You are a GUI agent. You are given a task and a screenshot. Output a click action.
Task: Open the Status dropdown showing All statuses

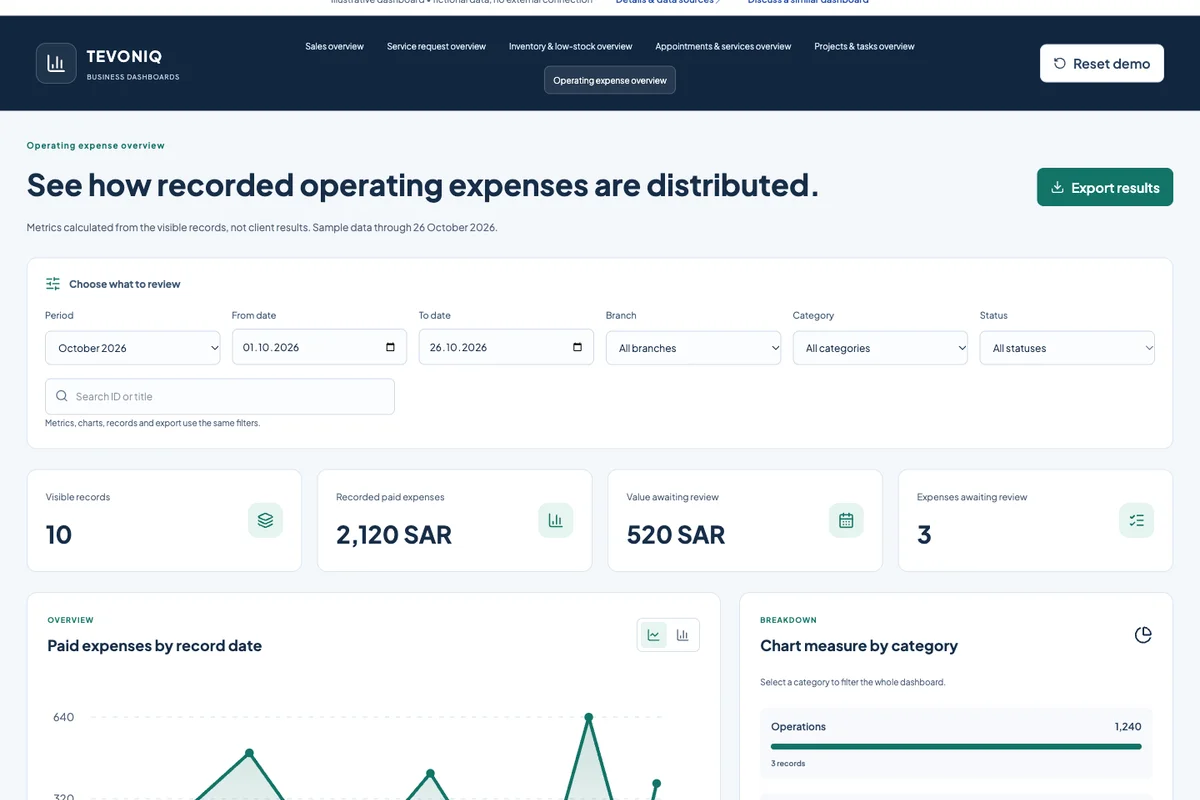pyautogui.click(x=1067, y=348)
